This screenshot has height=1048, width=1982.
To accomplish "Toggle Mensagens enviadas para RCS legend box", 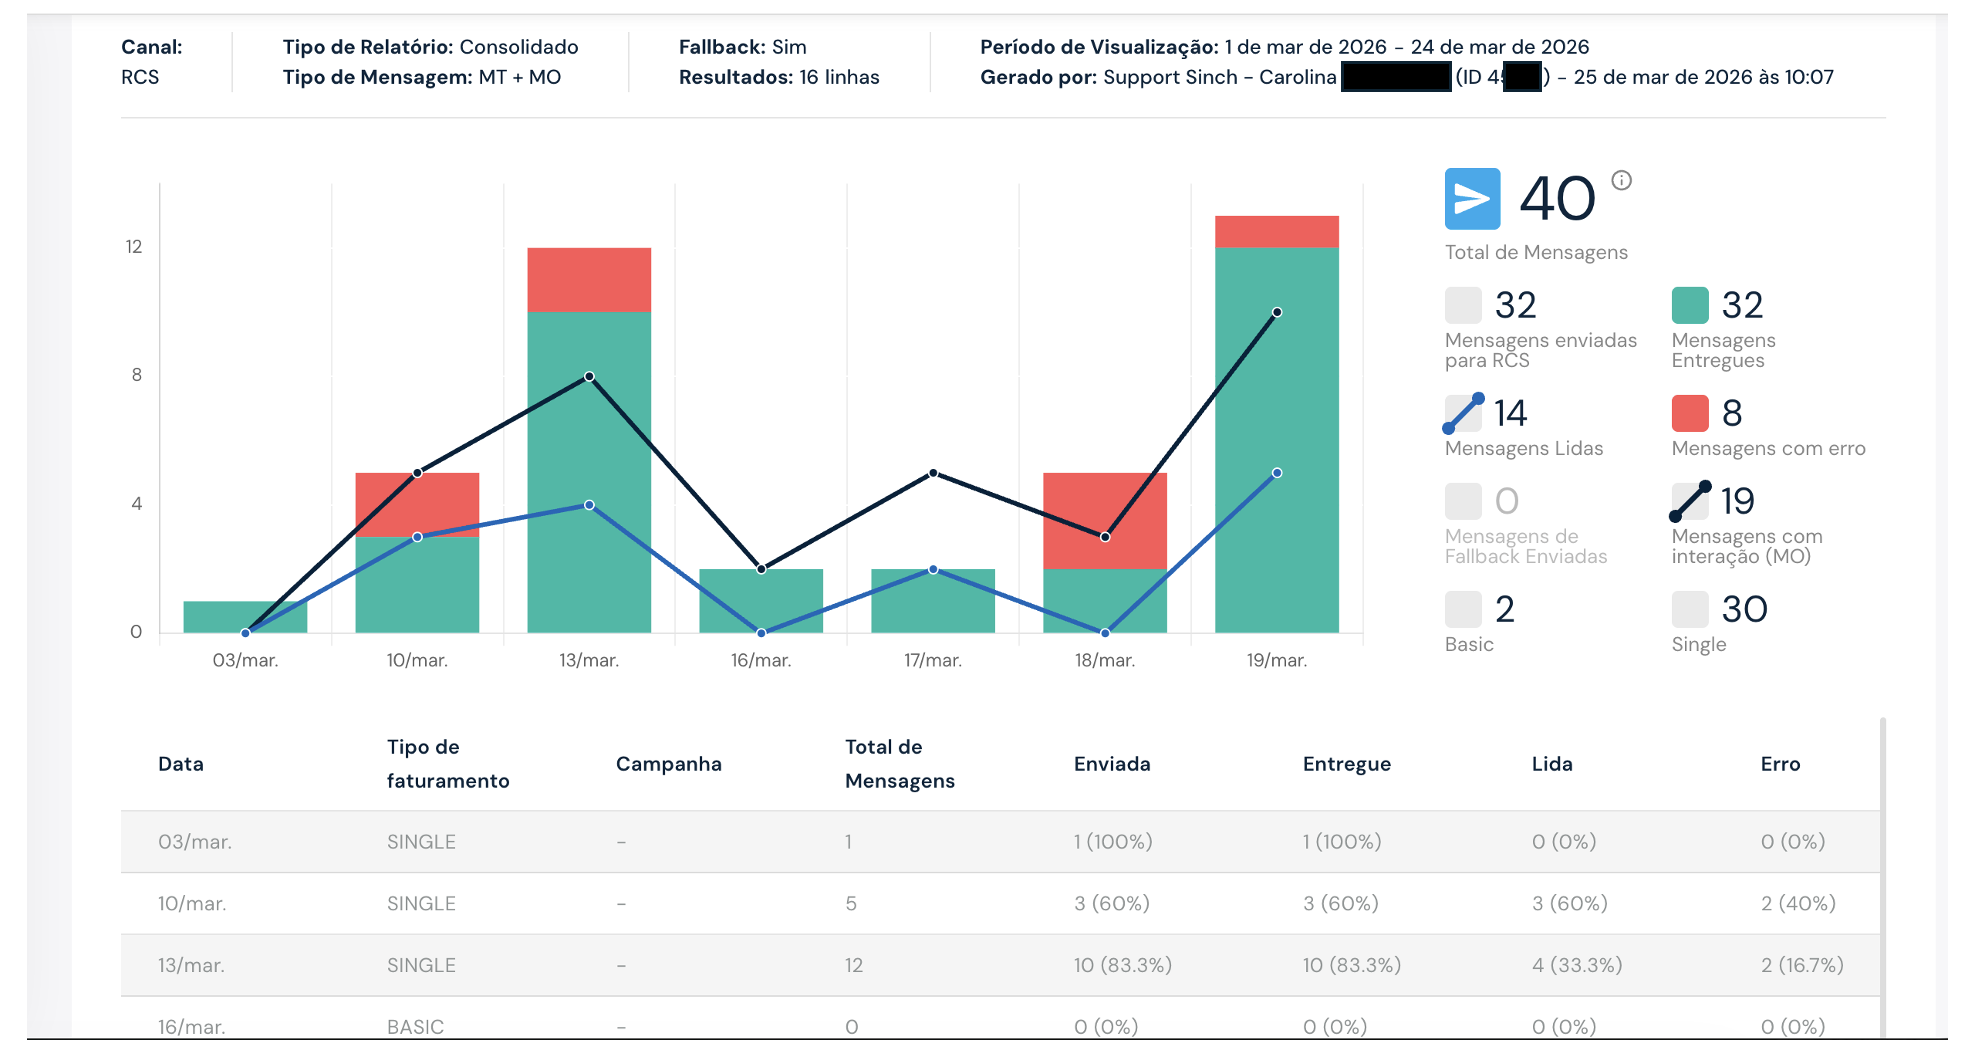I will click(x=1463, y=305).
